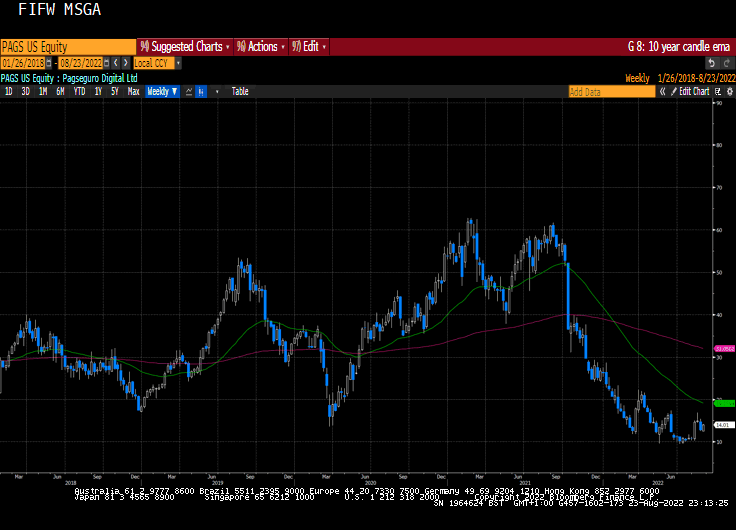This screenshot has height=530, width=736.
Task: Select the 1D time range
Action: pyautogui.click(x=8, y=92)
